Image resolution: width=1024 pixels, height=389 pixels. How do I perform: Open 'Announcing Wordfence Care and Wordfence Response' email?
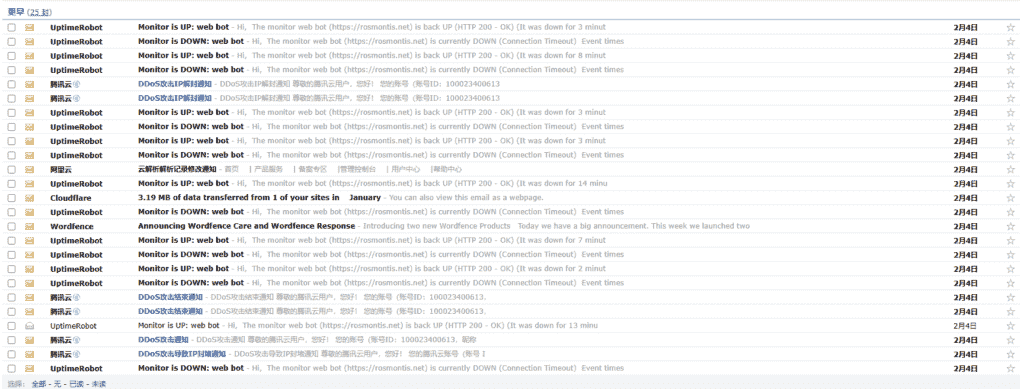[x=246, y=226]
